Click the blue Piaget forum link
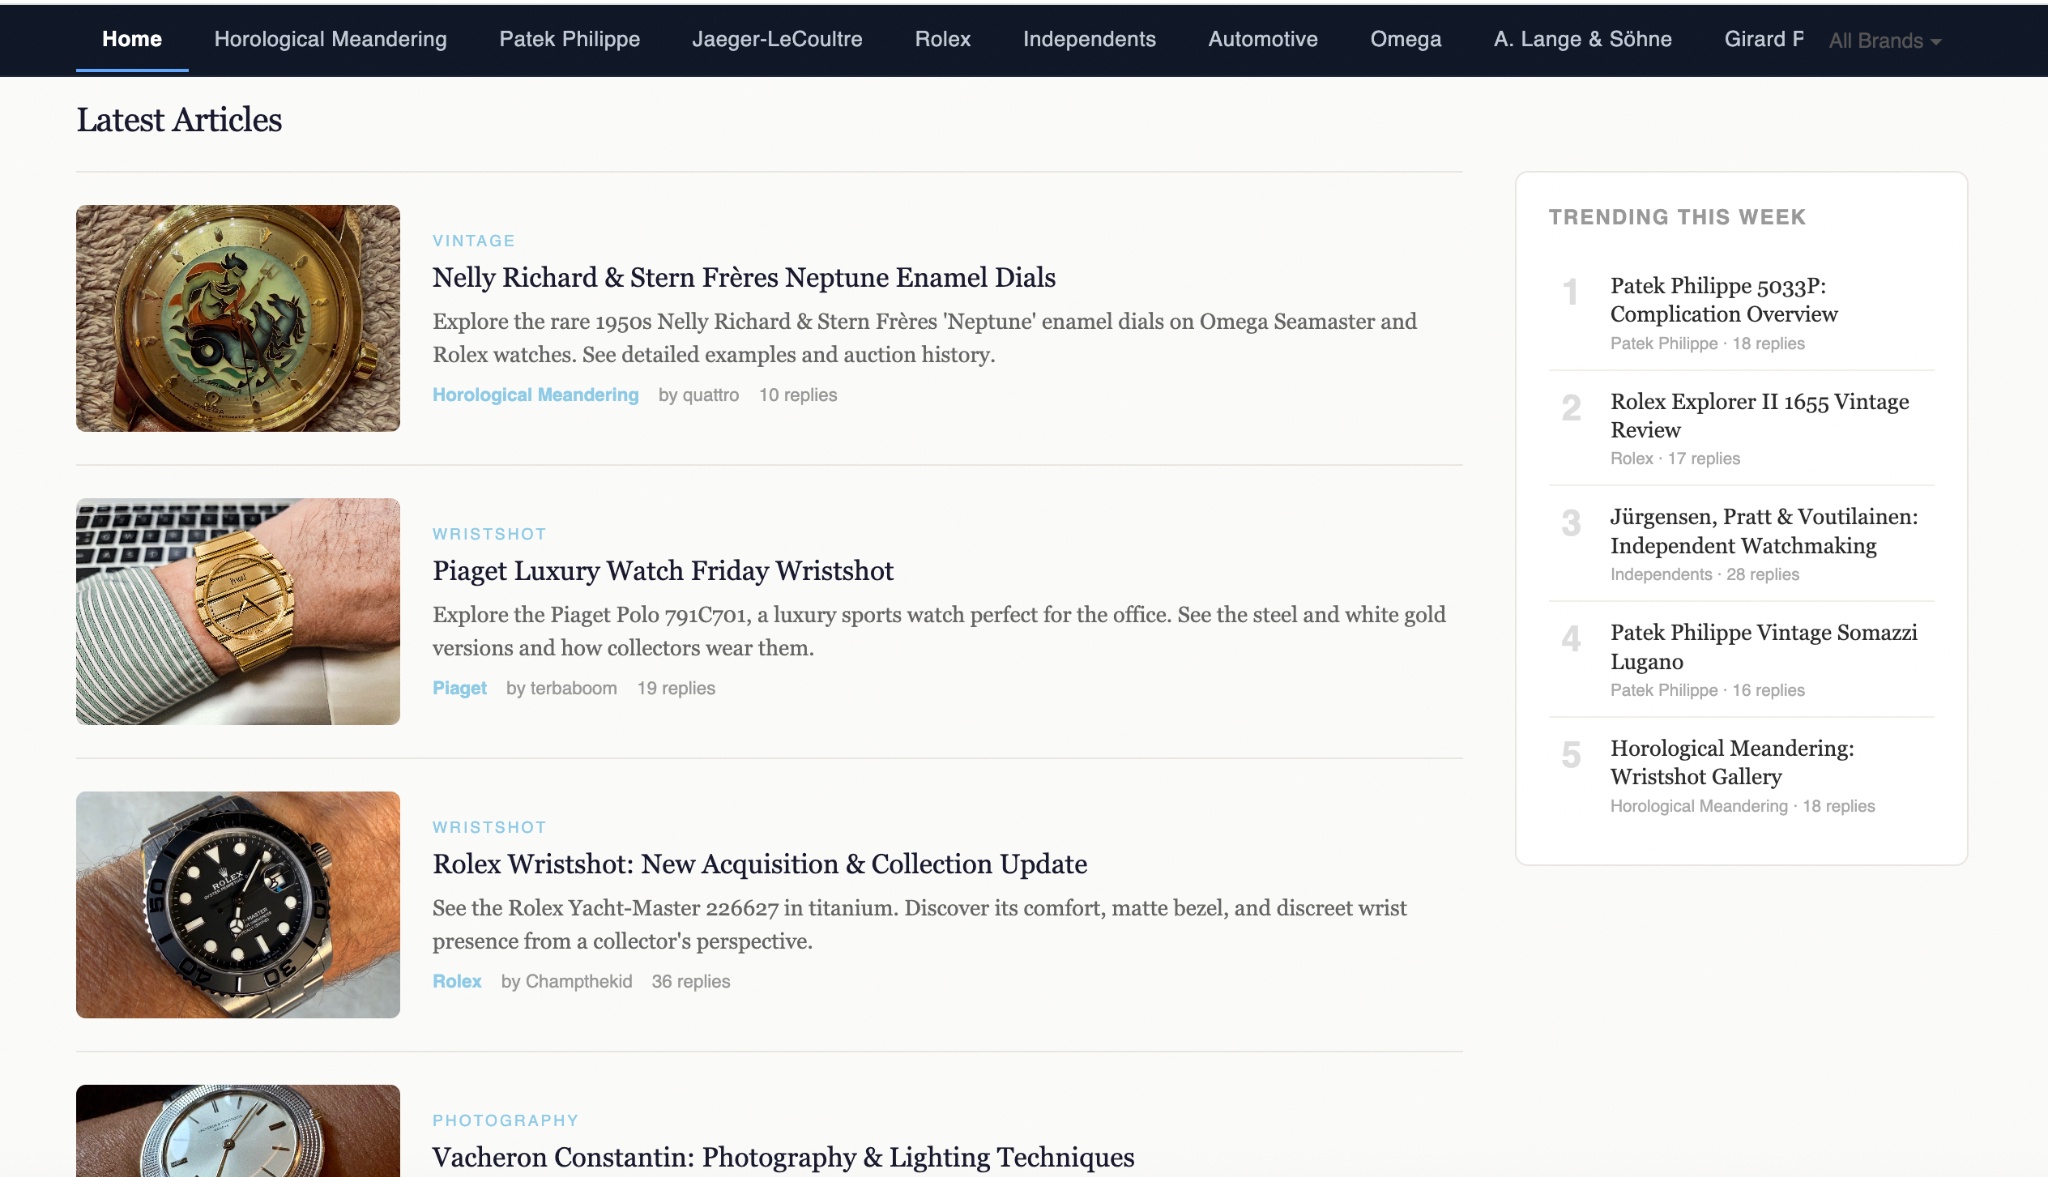This screenshot has width=2048, height=1177. click(459, 688)
